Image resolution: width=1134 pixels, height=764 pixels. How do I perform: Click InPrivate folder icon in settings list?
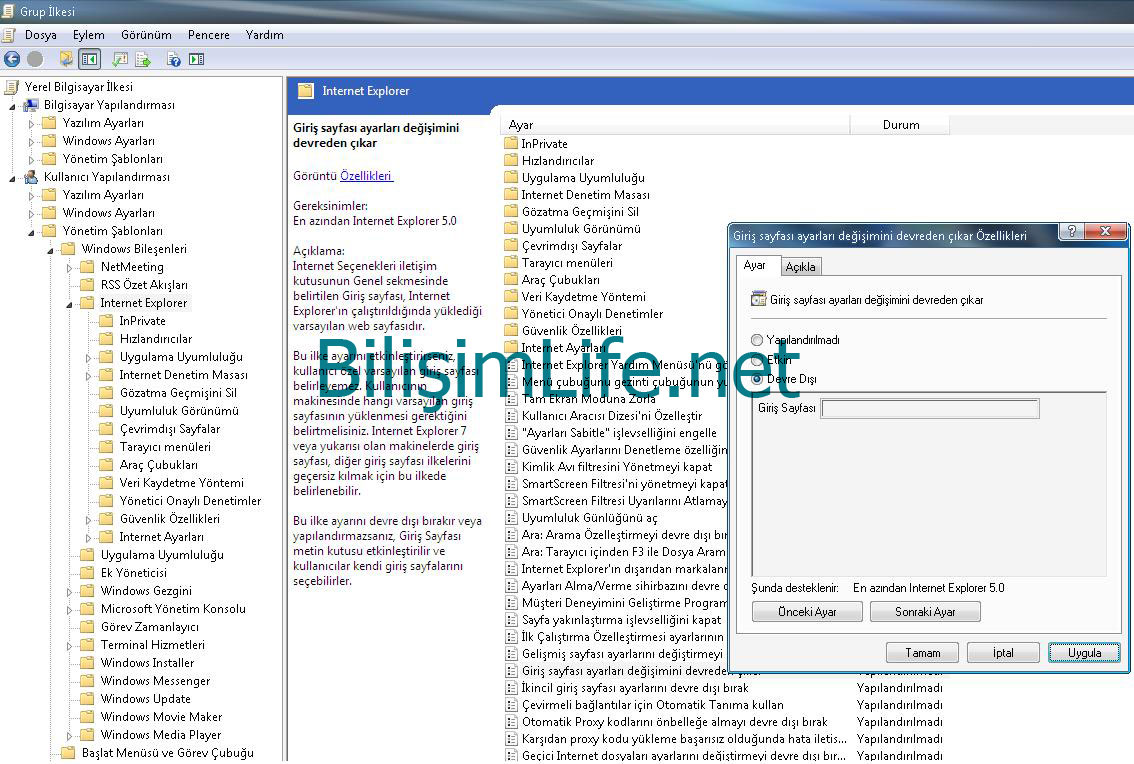(511, 144)
